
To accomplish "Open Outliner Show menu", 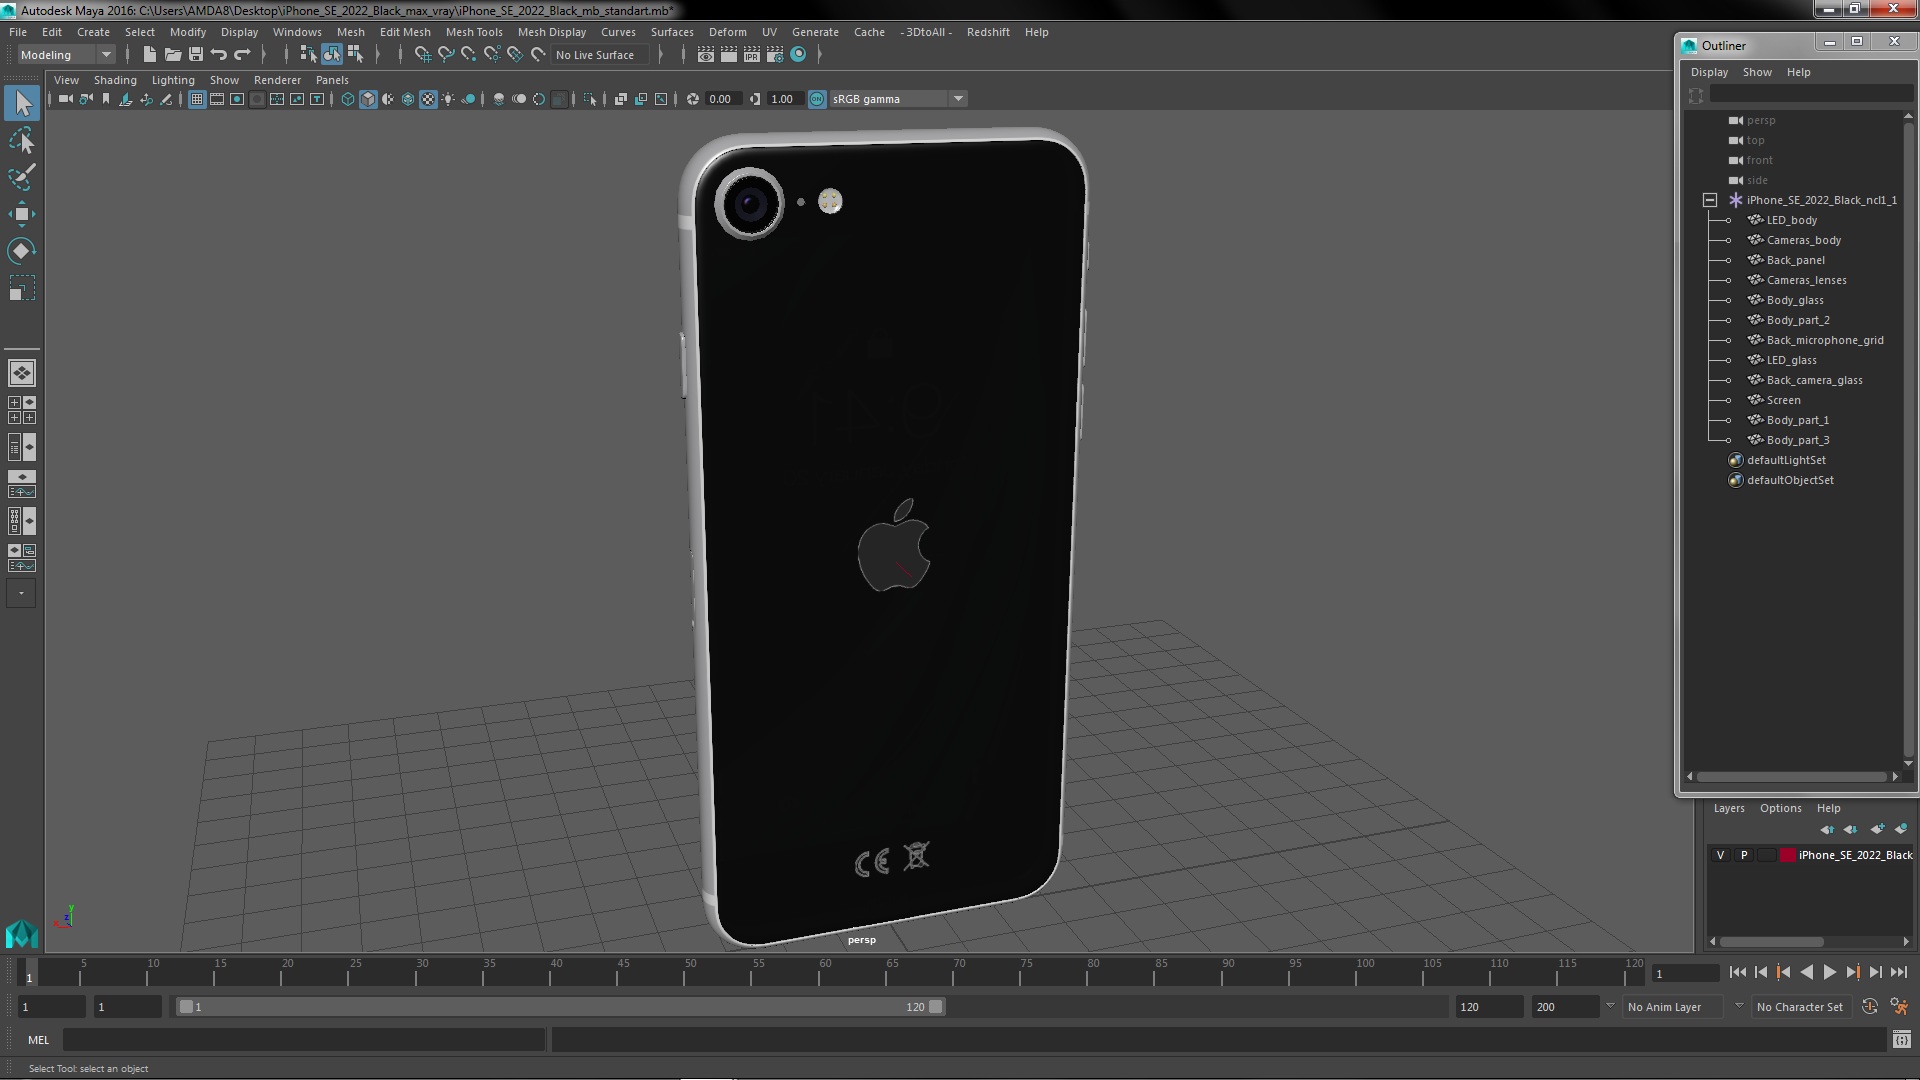I will click(x=1757, y=72).
